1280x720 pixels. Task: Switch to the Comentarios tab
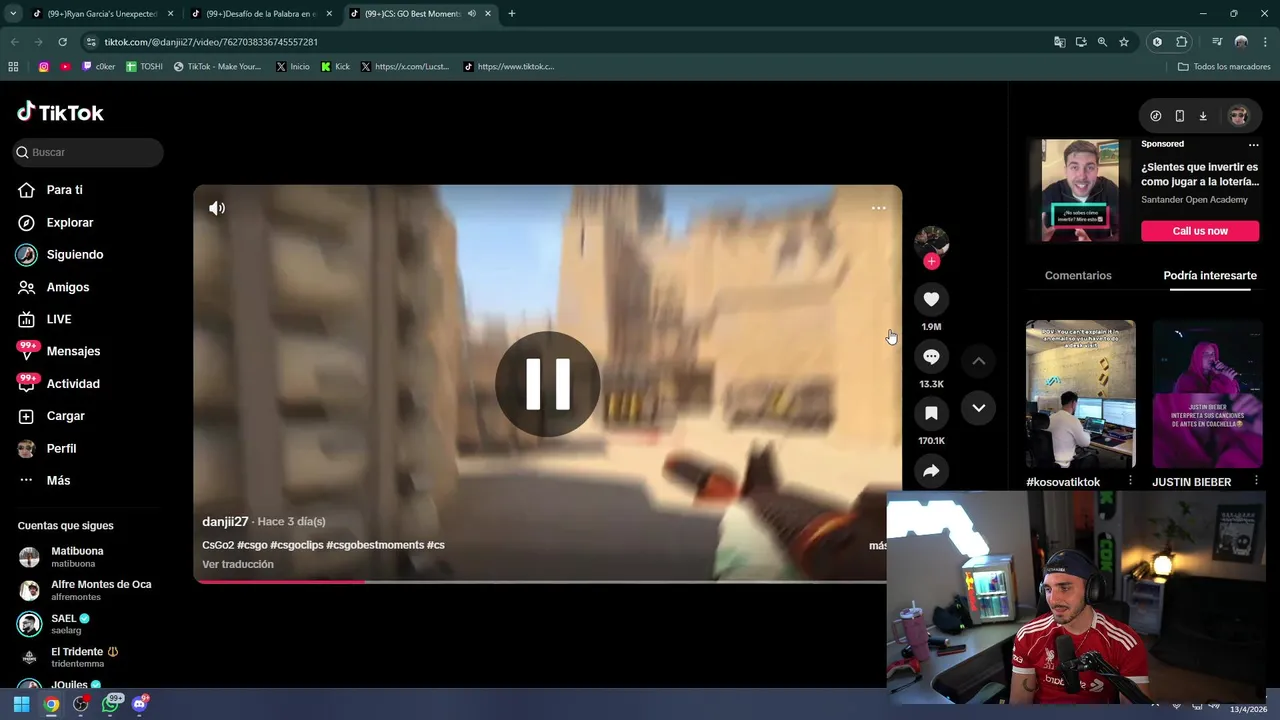click(x=1078, y=275)
